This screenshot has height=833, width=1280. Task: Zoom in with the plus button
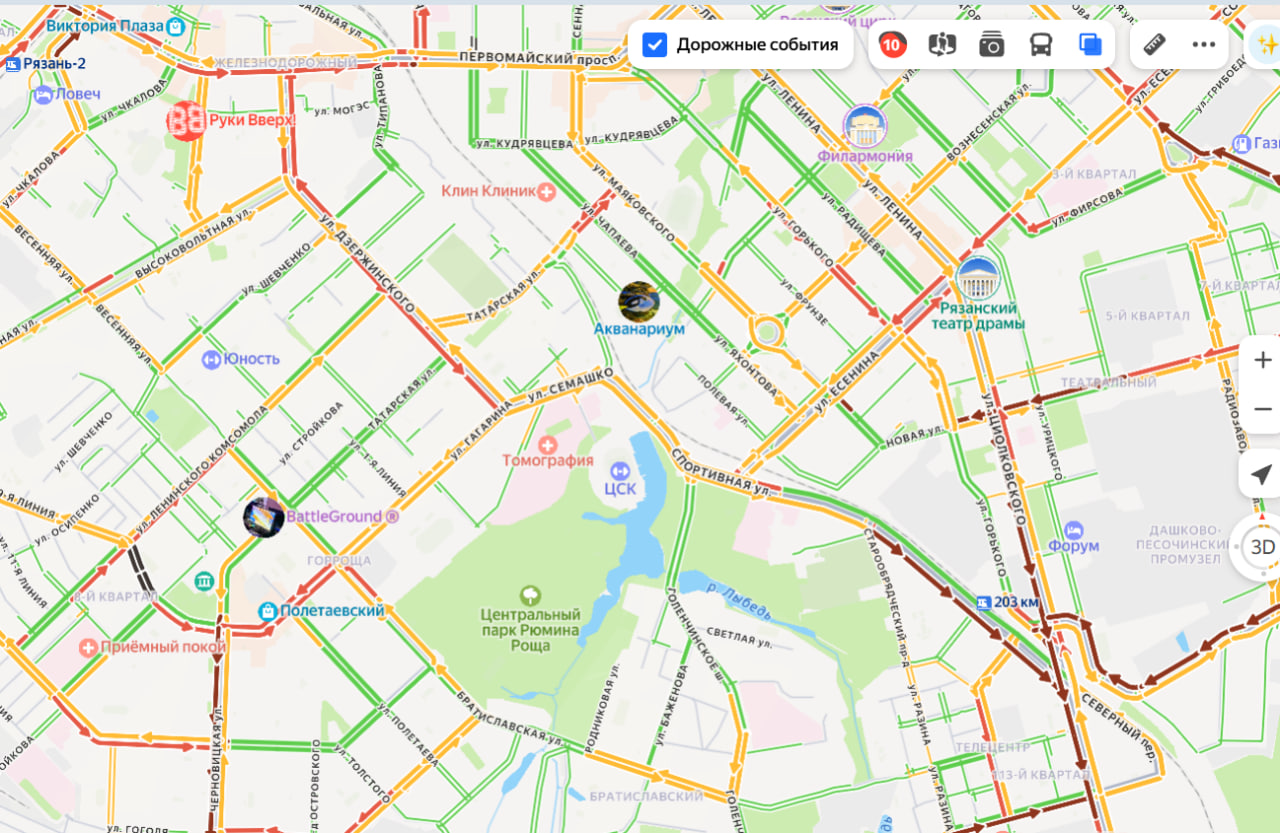point(1262,360)
